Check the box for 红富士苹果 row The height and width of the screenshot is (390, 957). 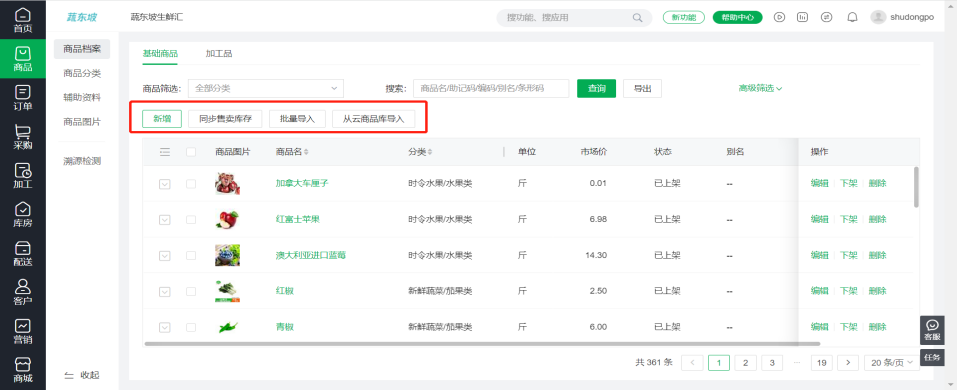tap(191, 220)
